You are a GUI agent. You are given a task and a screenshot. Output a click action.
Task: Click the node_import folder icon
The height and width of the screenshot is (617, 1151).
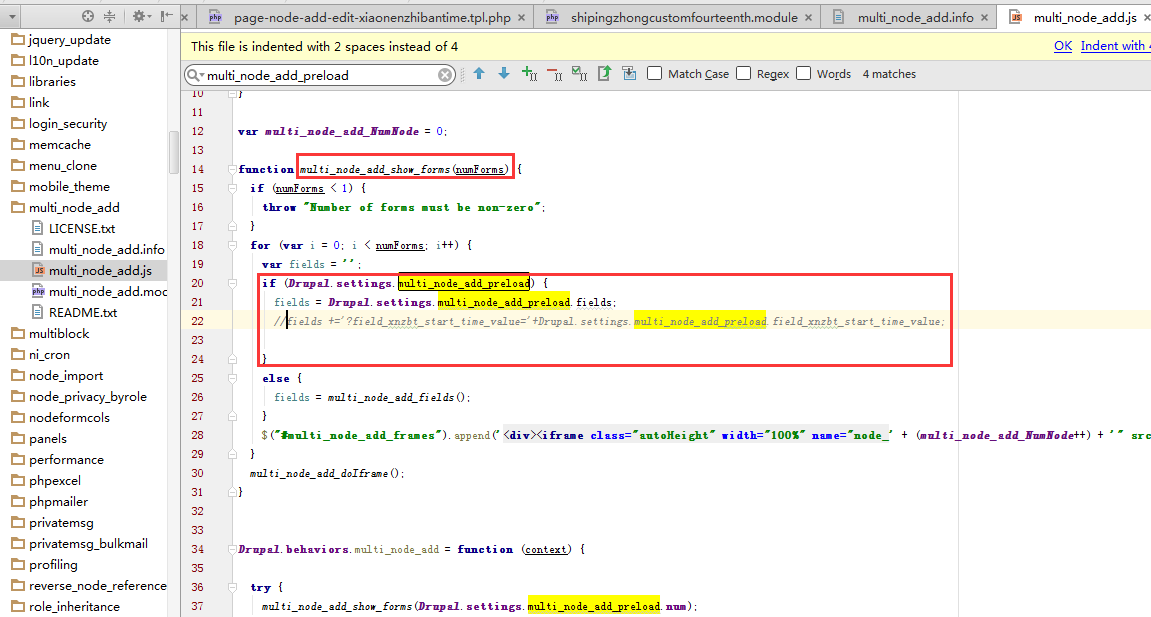coord(18,376)
